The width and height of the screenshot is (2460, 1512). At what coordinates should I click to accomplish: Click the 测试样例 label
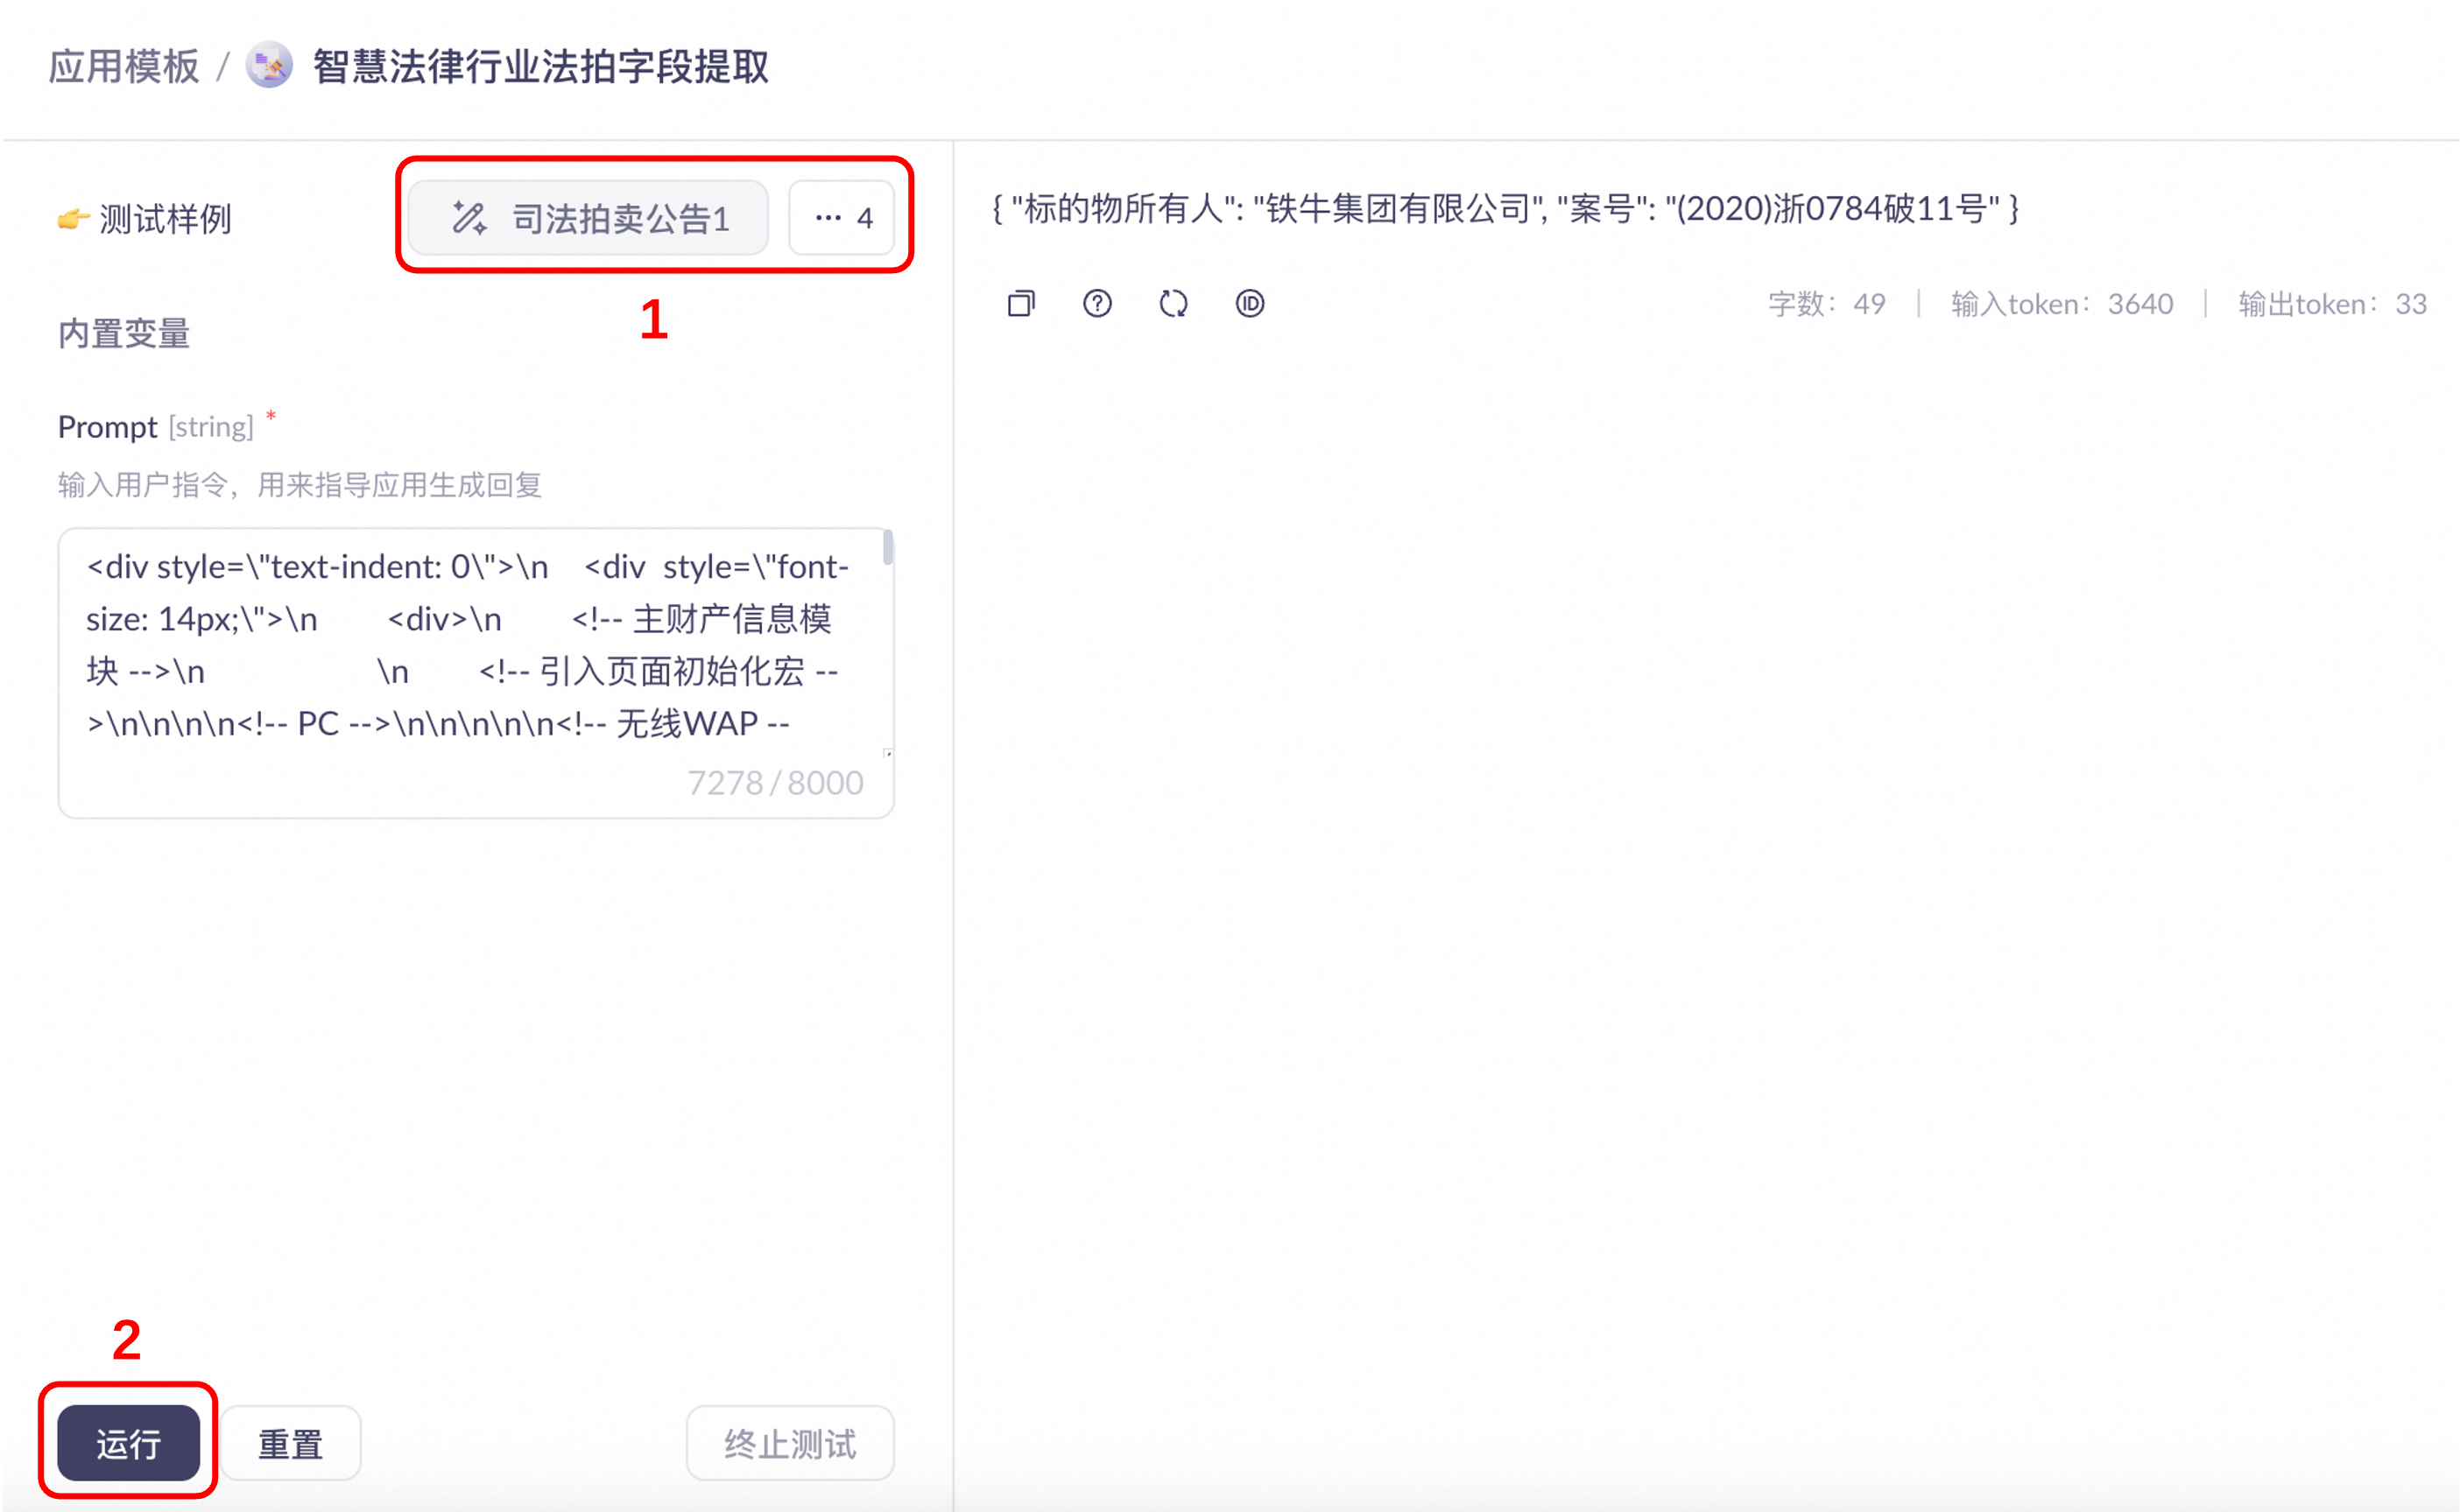(165, 218)
